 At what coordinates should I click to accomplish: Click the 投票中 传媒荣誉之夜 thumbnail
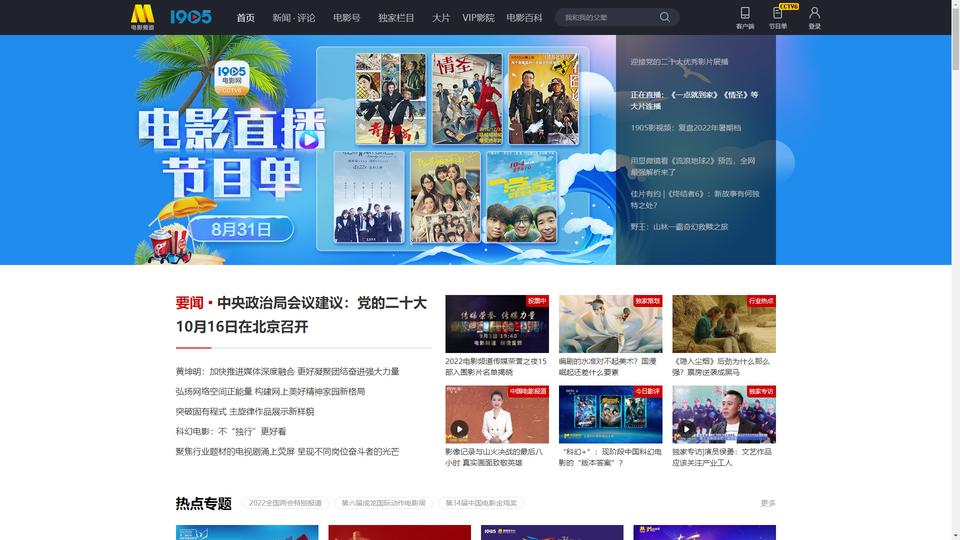pos(497,324)
